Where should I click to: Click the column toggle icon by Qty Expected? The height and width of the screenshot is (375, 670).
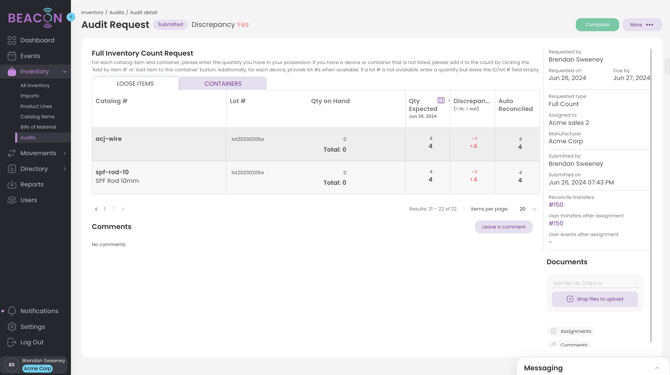click(x=441, y=100)
